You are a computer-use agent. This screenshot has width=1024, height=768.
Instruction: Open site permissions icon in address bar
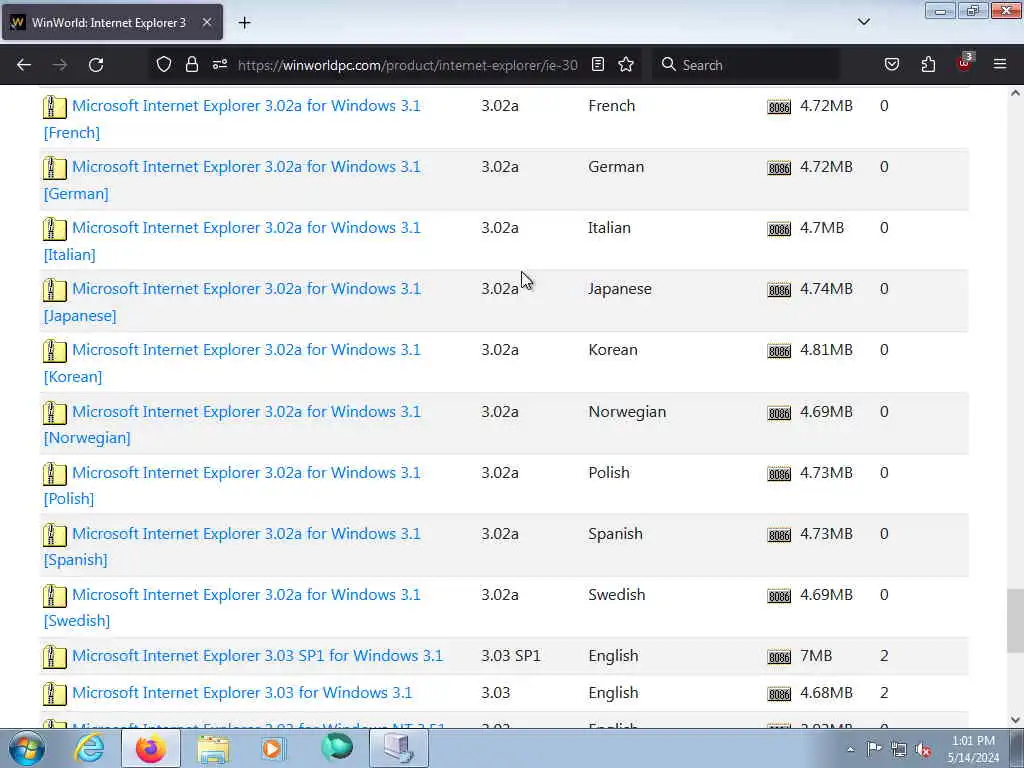tap(219, 65)
